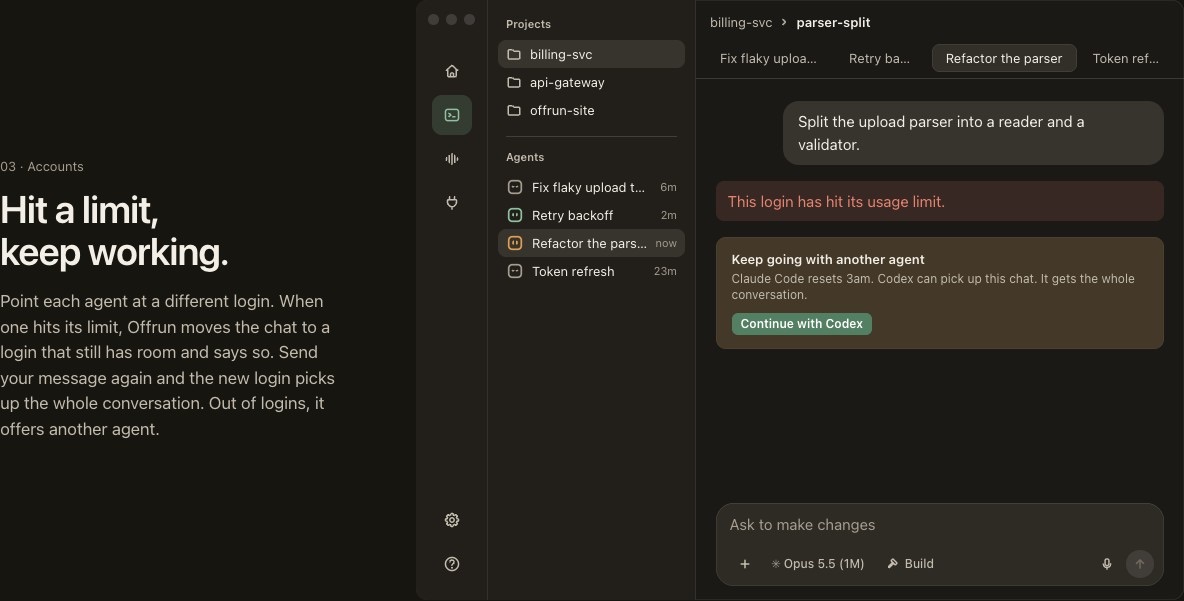Select the billing-svc project
Viewport: 1184px width, 601px height.
pyautogui.click(x=591, y=54)
